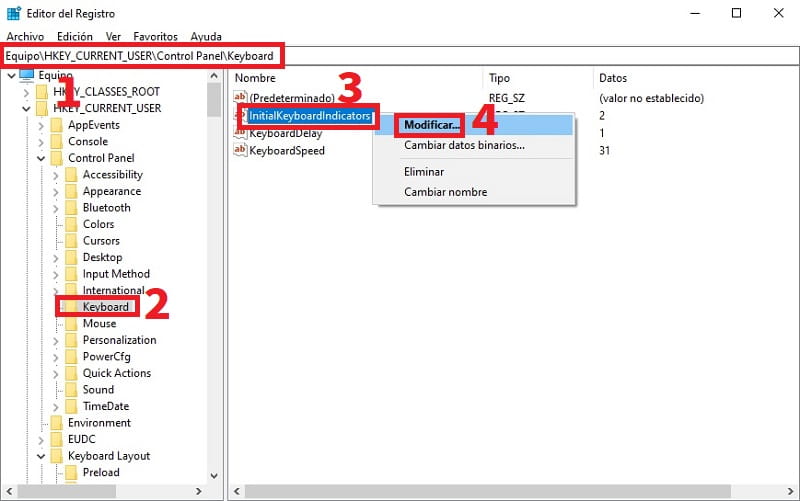The width and height of the screenshot is (800, 501).
Task: Click the Environment folder icon
Action: tap(56, 423)
